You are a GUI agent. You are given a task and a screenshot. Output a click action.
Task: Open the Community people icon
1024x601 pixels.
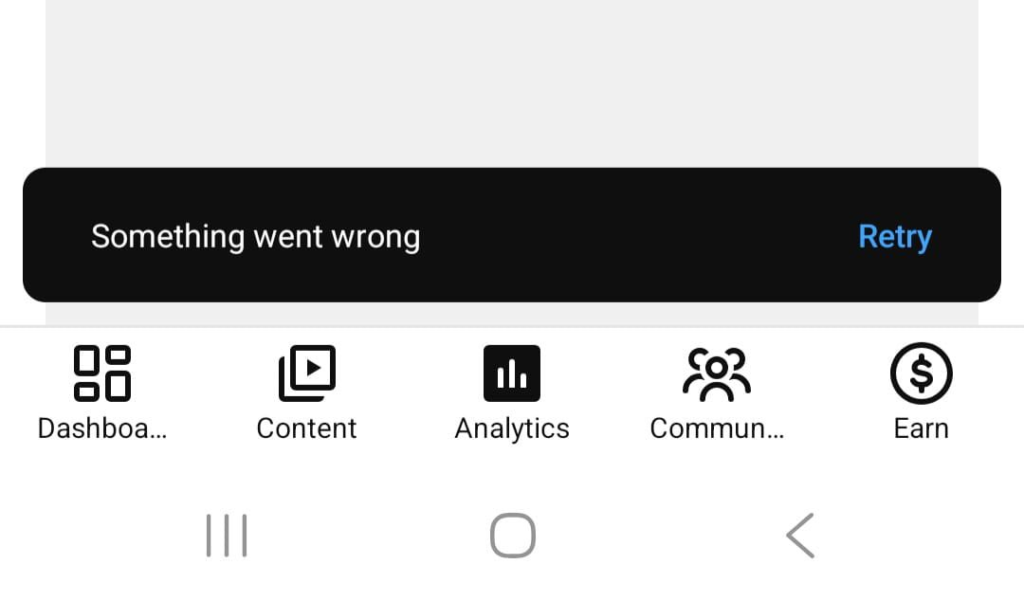point(716,373)
